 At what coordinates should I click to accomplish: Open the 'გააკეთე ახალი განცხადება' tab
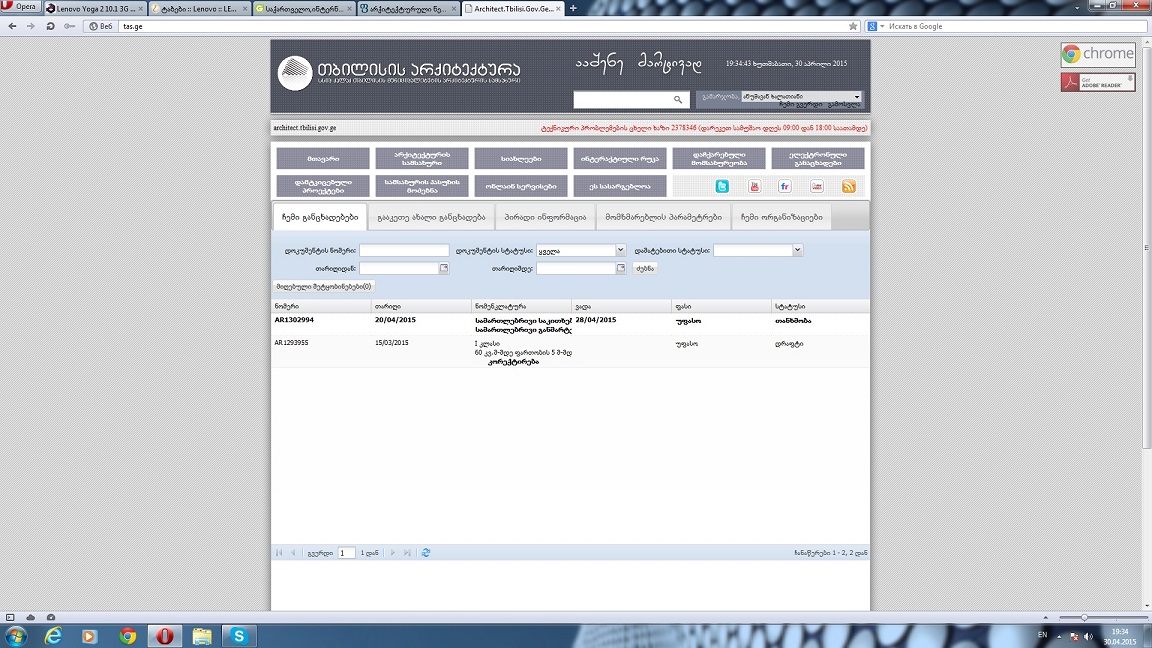pyautogui.click(x=431, y=217)
